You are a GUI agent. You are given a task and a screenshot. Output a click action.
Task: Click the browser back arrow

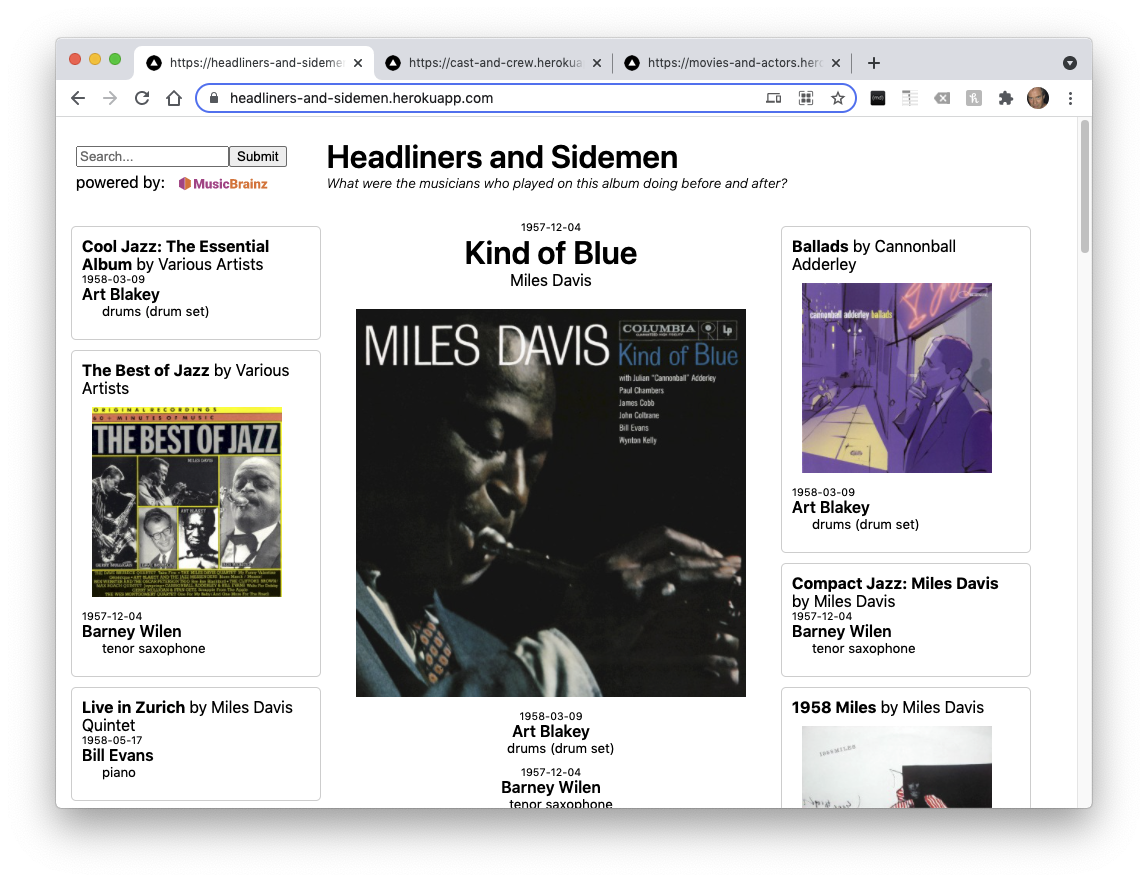click(x=78, y=98)
